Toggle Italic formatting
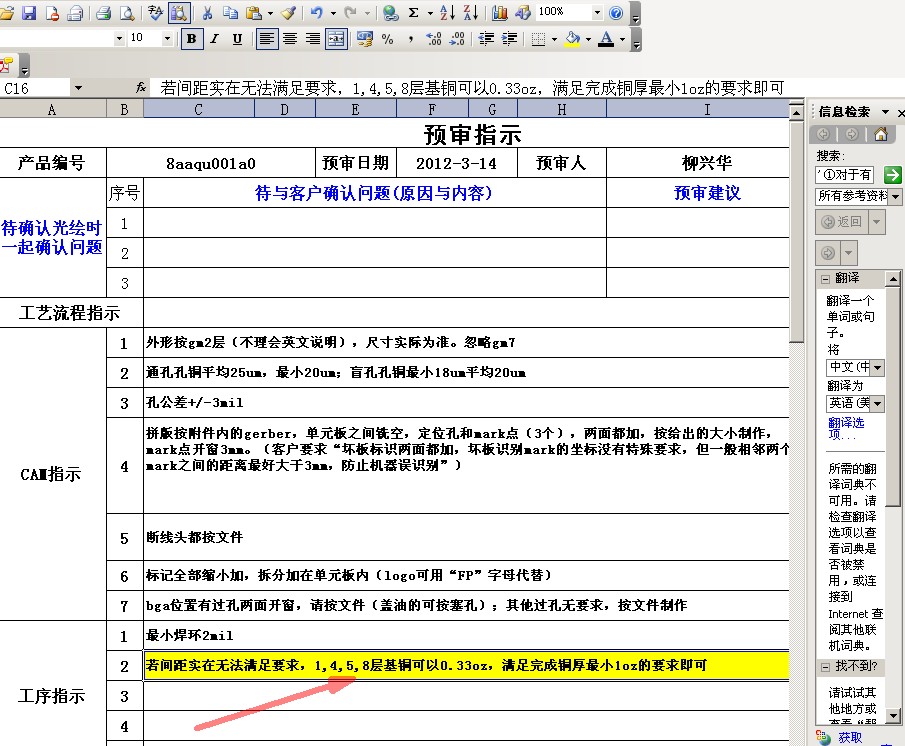 click(x=215, y=39)
